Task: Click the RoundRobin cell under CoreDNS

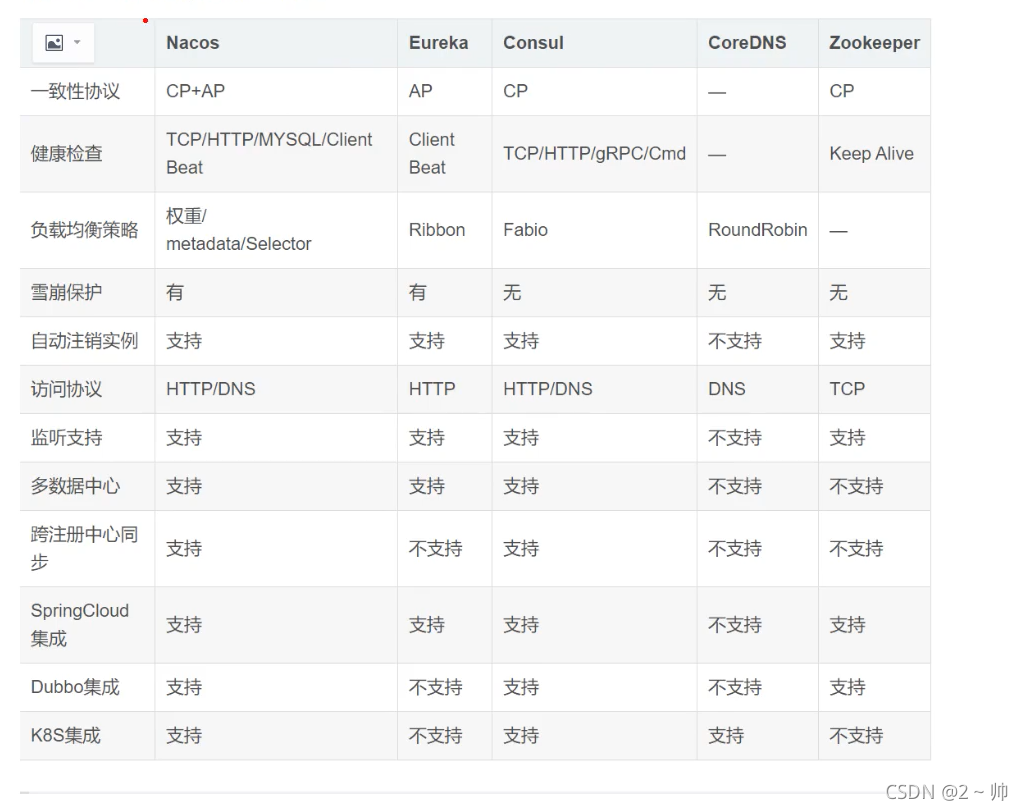Action: (x=757, y=230)
